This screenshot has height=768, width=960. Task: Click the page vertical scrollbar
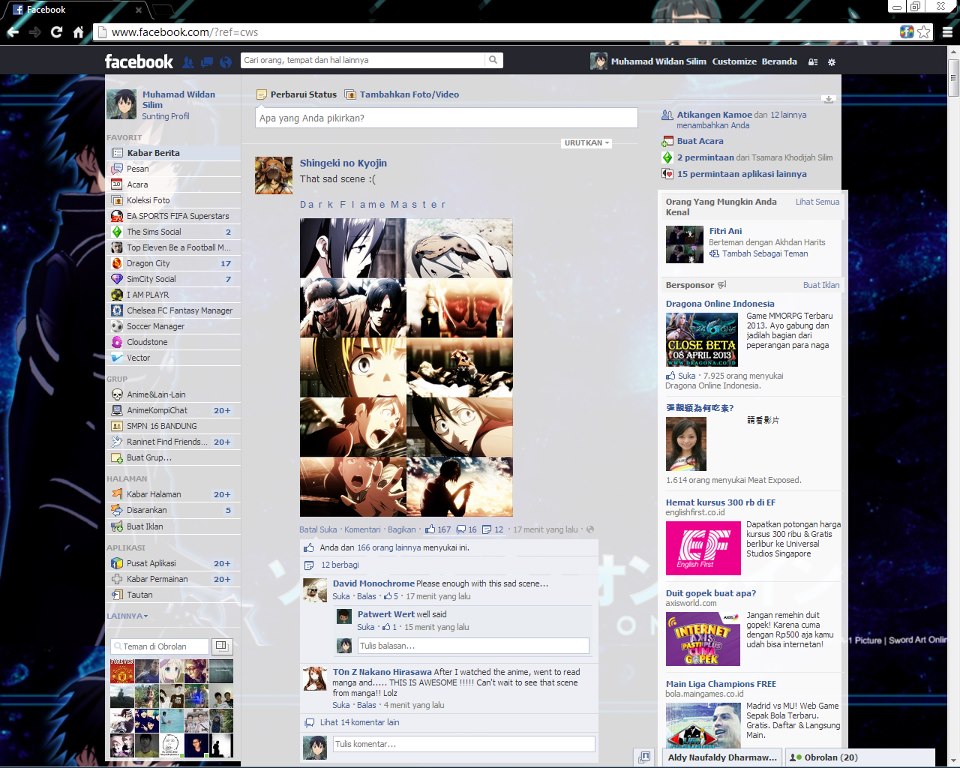[x=954, y=78]
